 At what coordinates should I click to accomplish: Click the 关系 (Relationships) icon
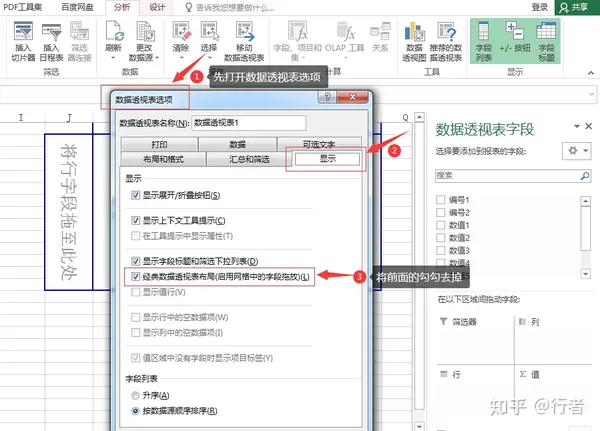[380, 31]
